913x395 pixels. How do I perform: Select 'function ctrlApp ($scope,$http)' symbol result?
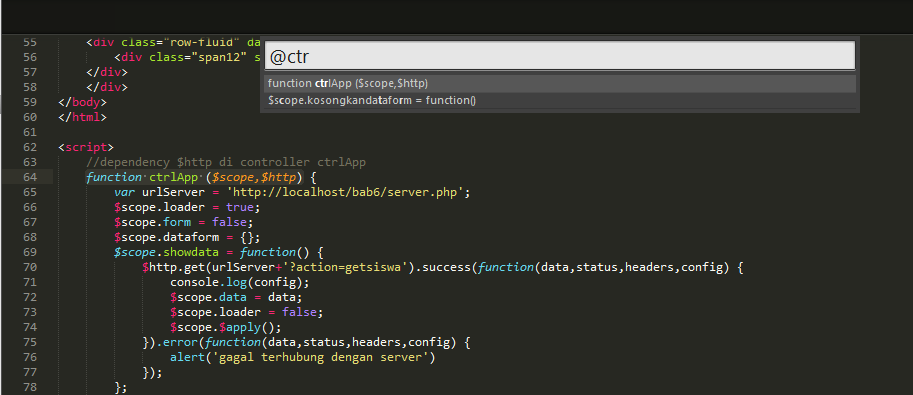pos(560,83)
